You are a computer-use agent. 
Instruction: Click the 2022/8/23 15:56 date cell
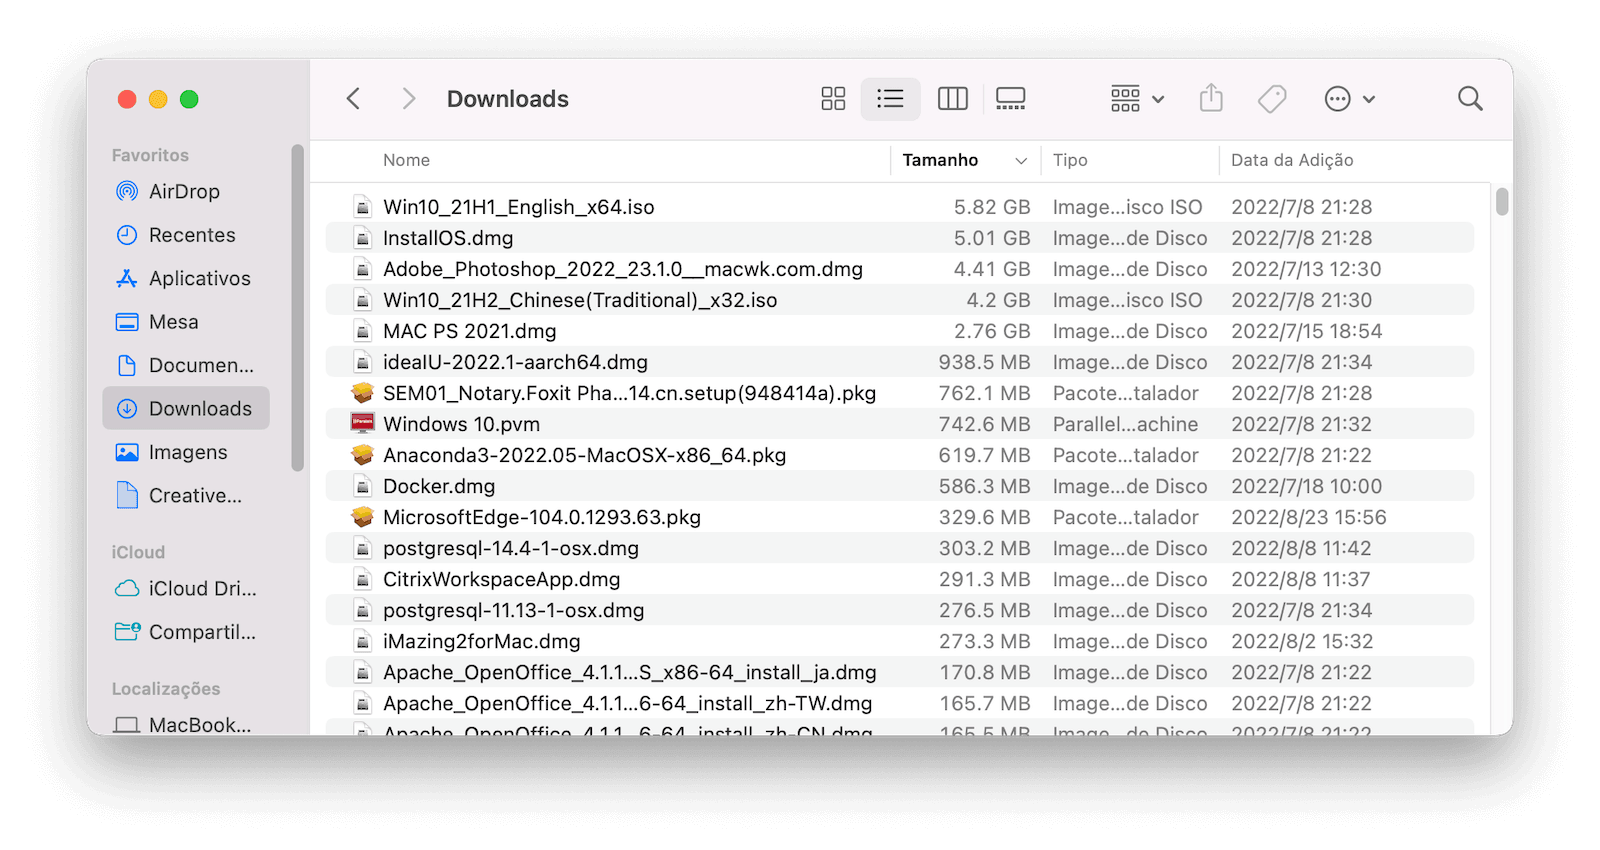(1308, 517)
